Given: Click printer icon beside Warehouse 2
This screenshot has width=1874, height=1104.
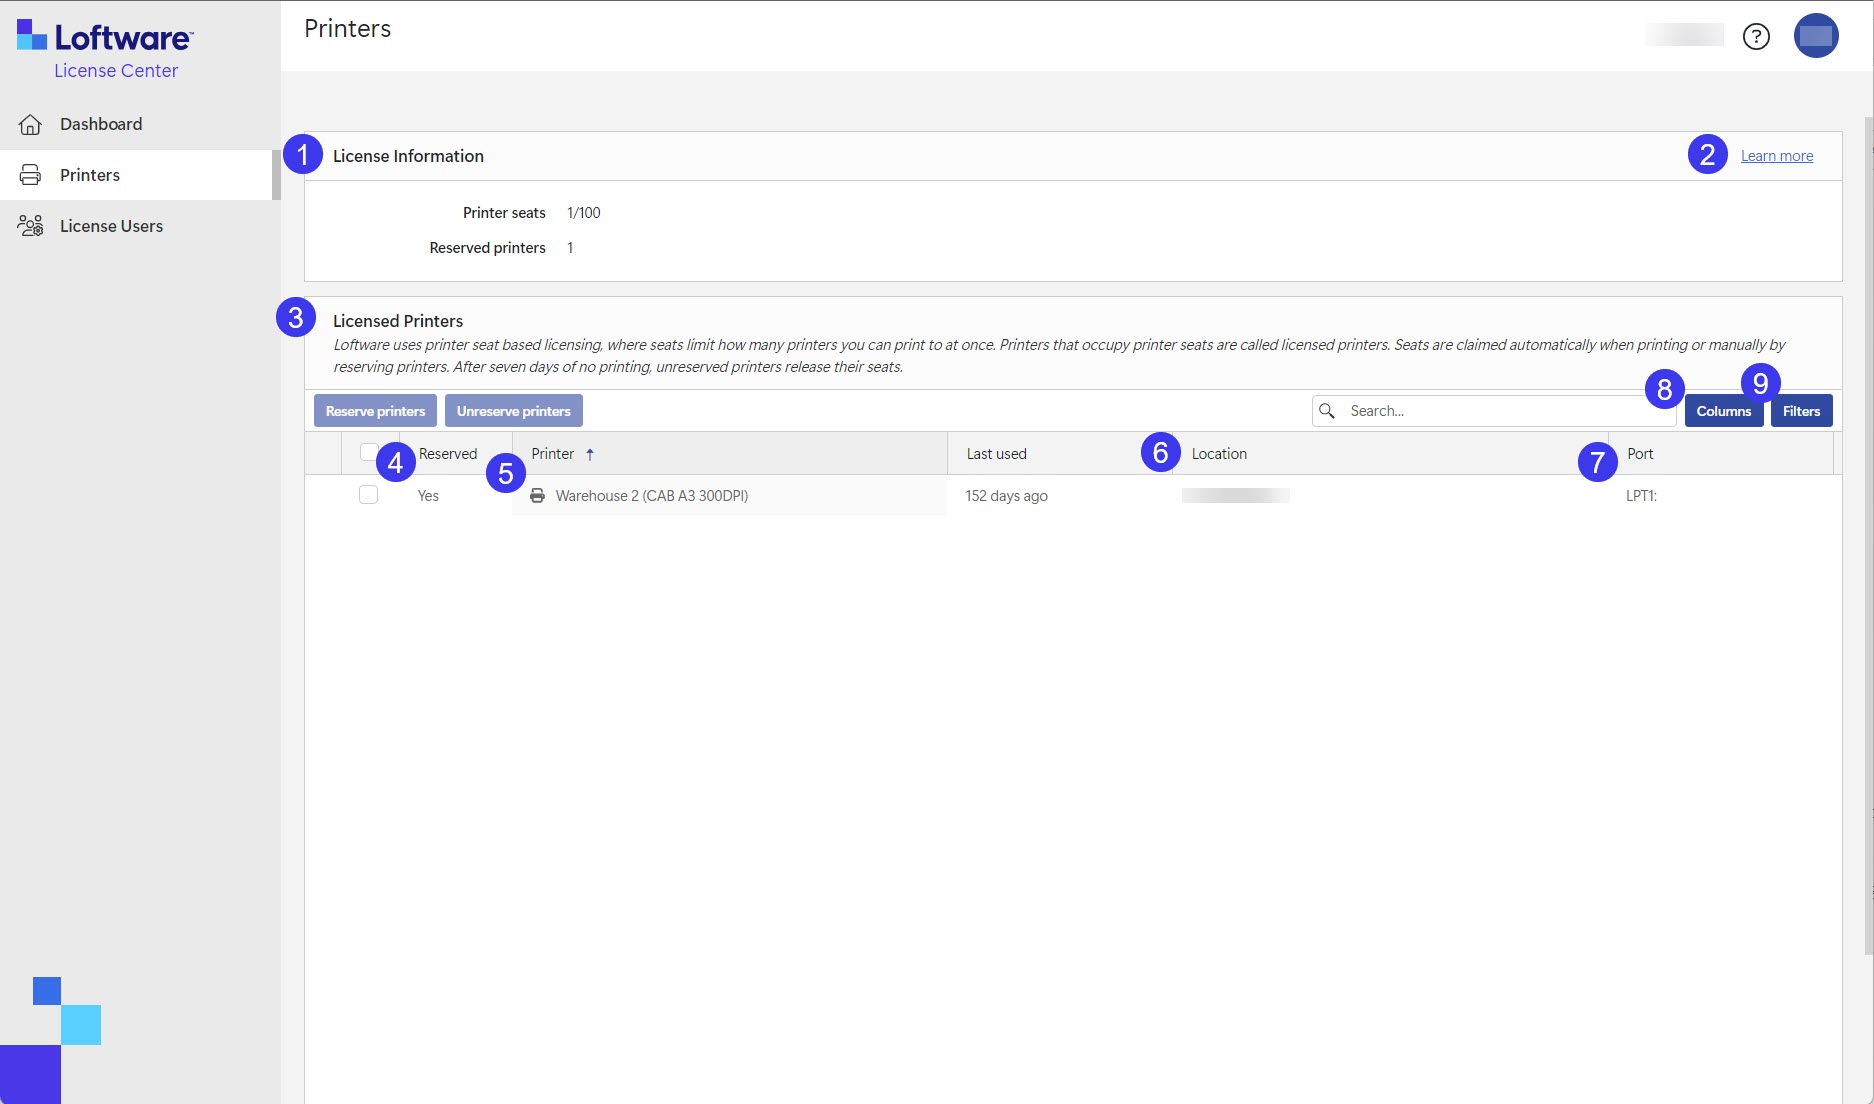Looking at the screenshot, I should point(537,496).
